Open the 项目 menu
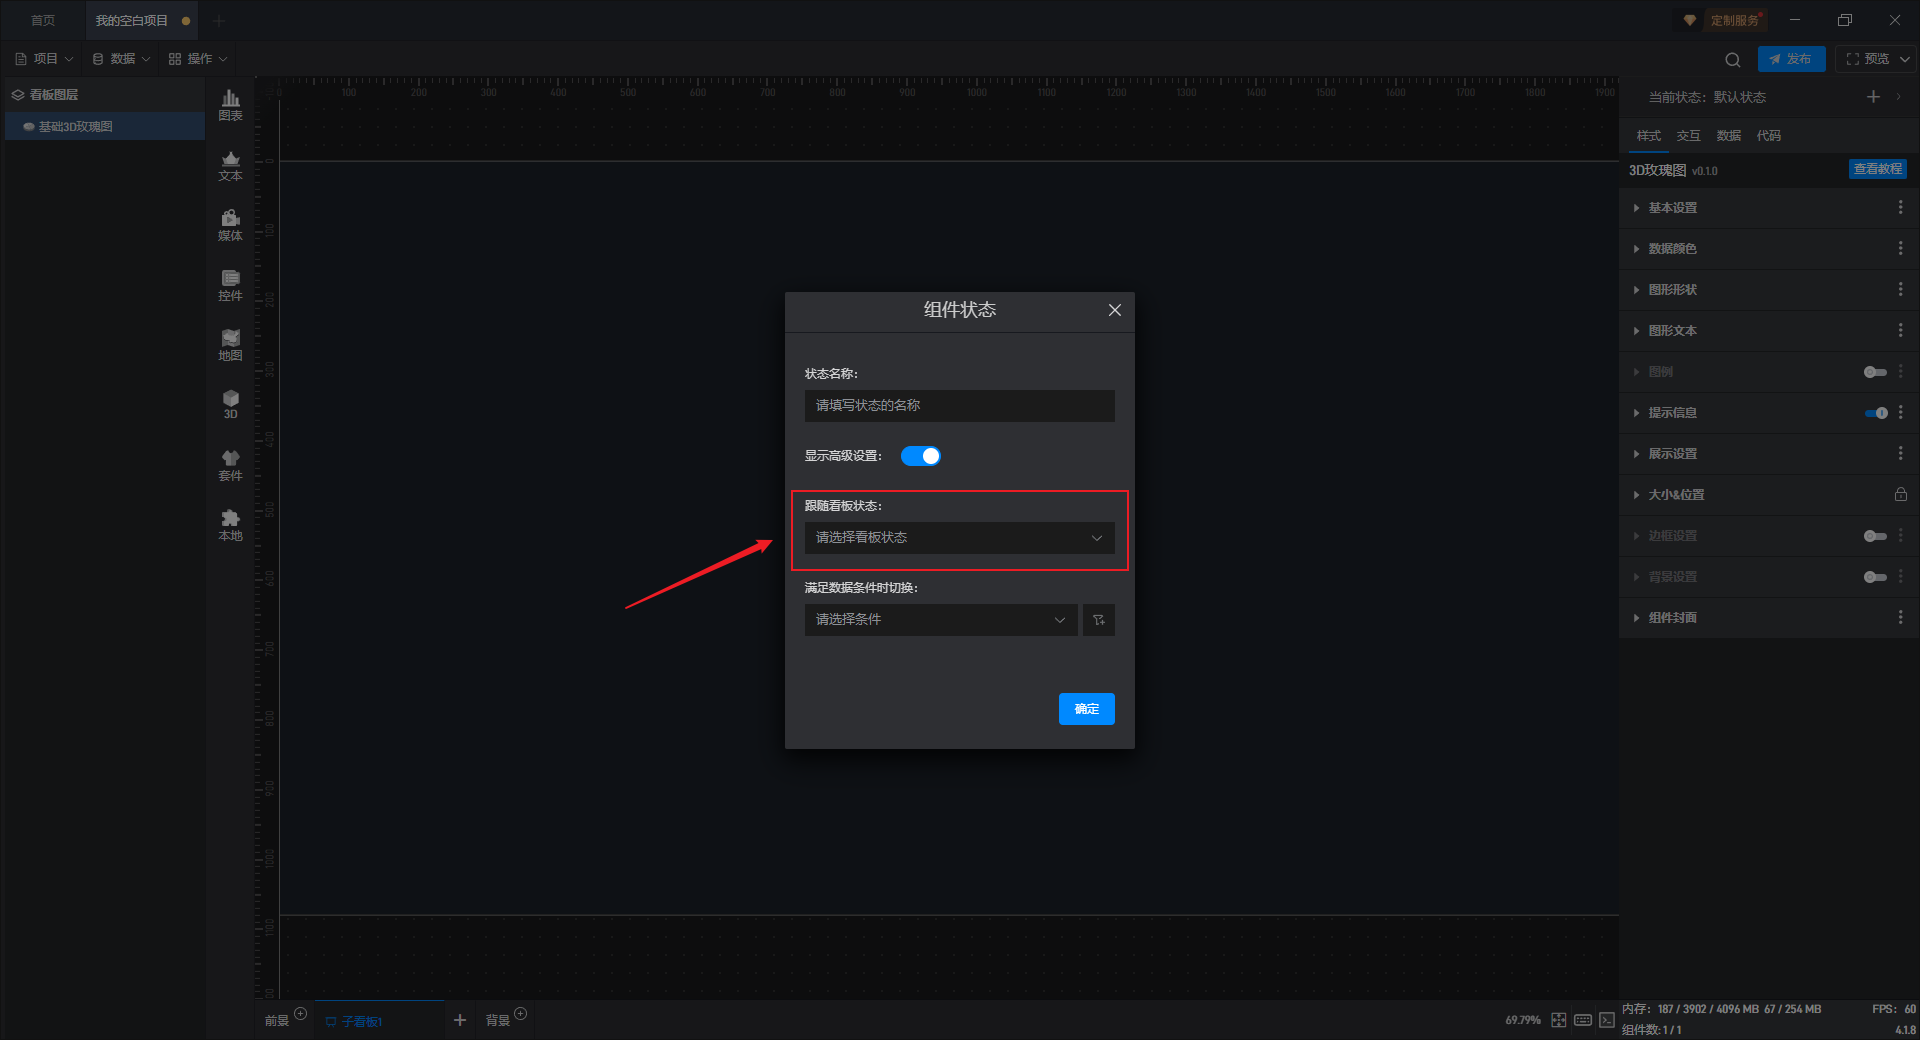This screenshot has height=1040, width=1920. pyautogui.click(x=44, y=59)
